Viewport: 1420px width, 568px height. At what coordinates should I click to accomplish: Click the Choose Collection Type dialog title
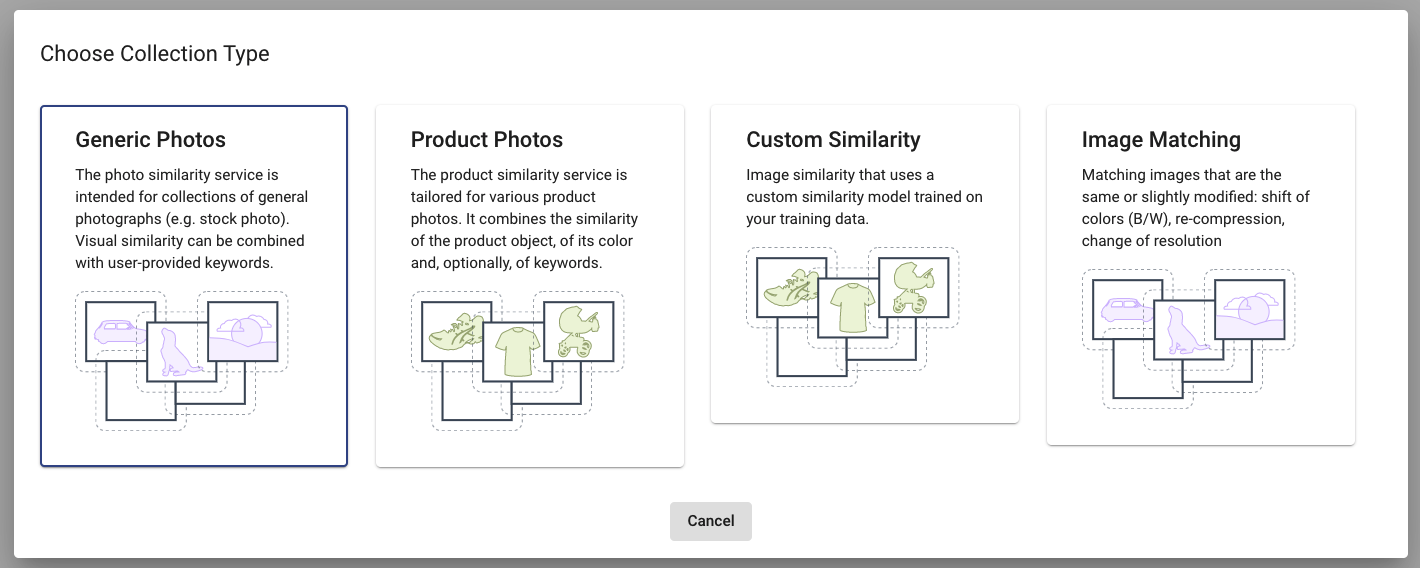[x=155, y=53]
